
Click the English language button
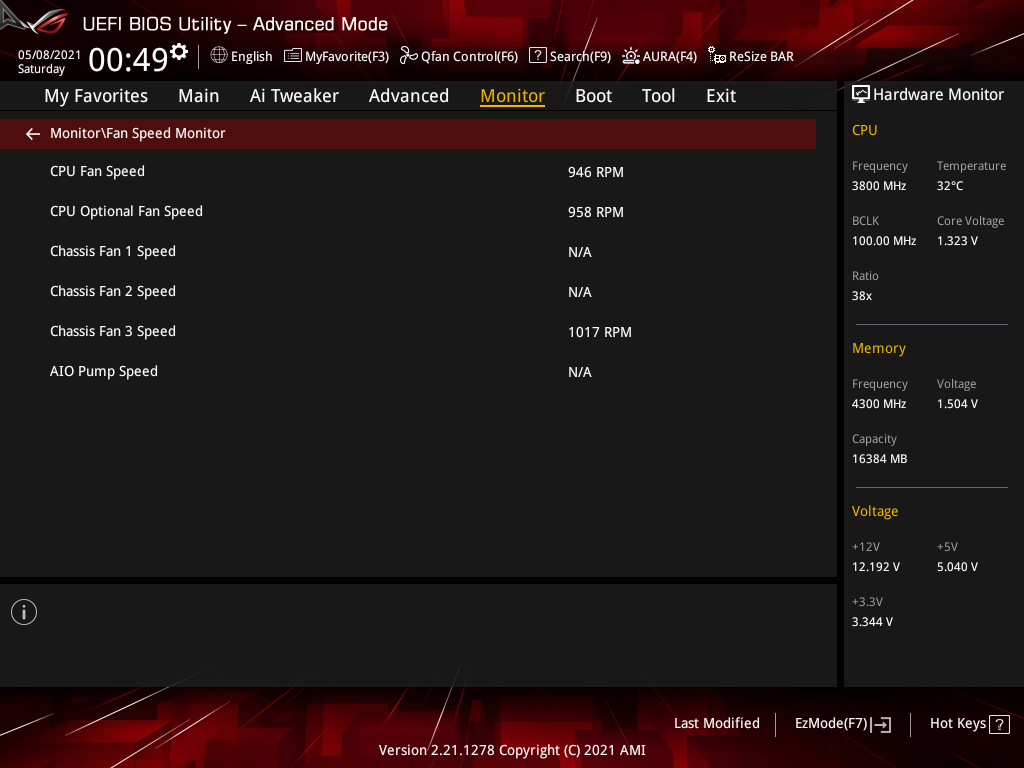pyautogui.click(x=251, y=57)
